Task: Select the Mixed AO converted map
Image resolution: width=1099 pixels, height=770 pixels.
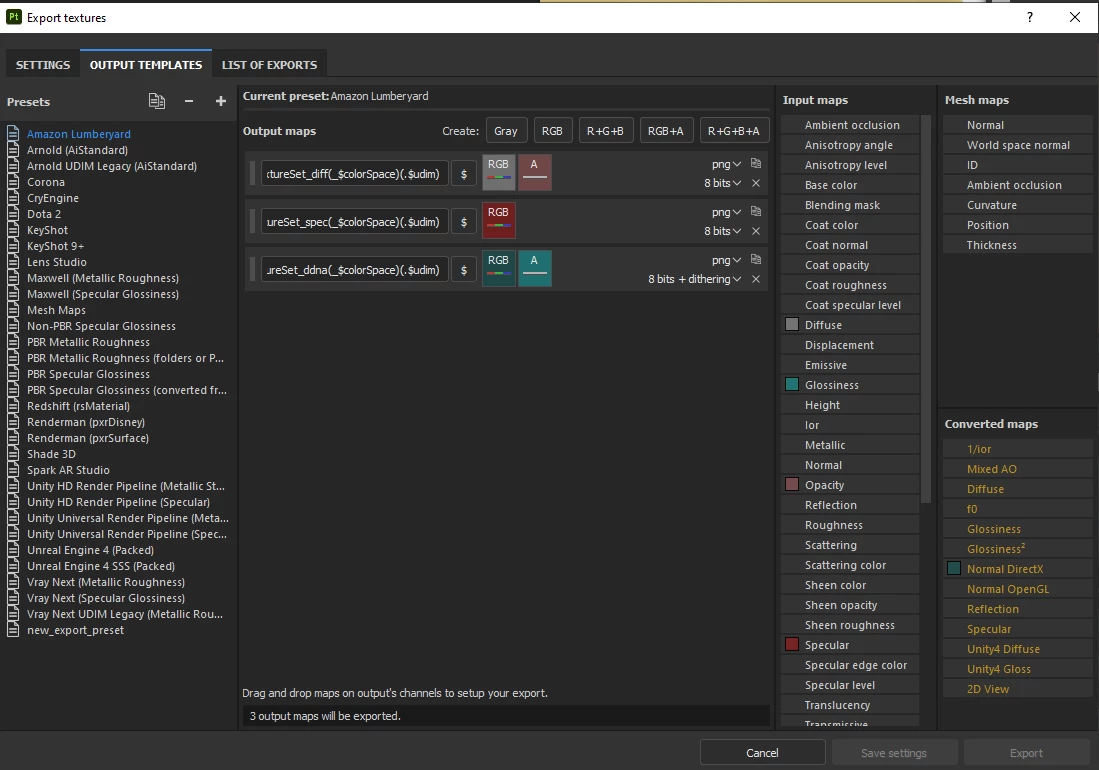Action: click(1018, 469)
